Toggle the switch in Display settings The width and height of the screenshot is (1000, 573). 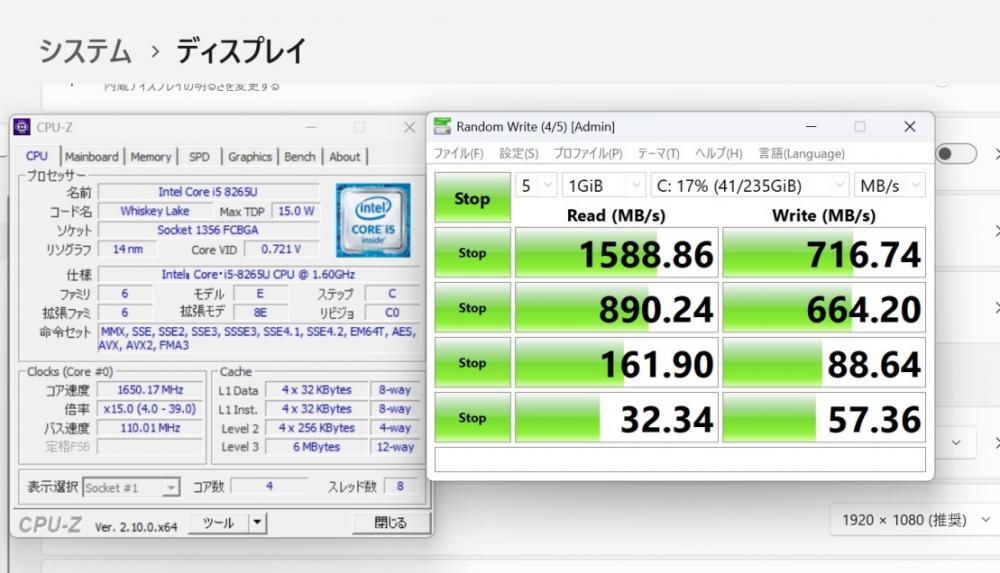[x=956, y=153]
